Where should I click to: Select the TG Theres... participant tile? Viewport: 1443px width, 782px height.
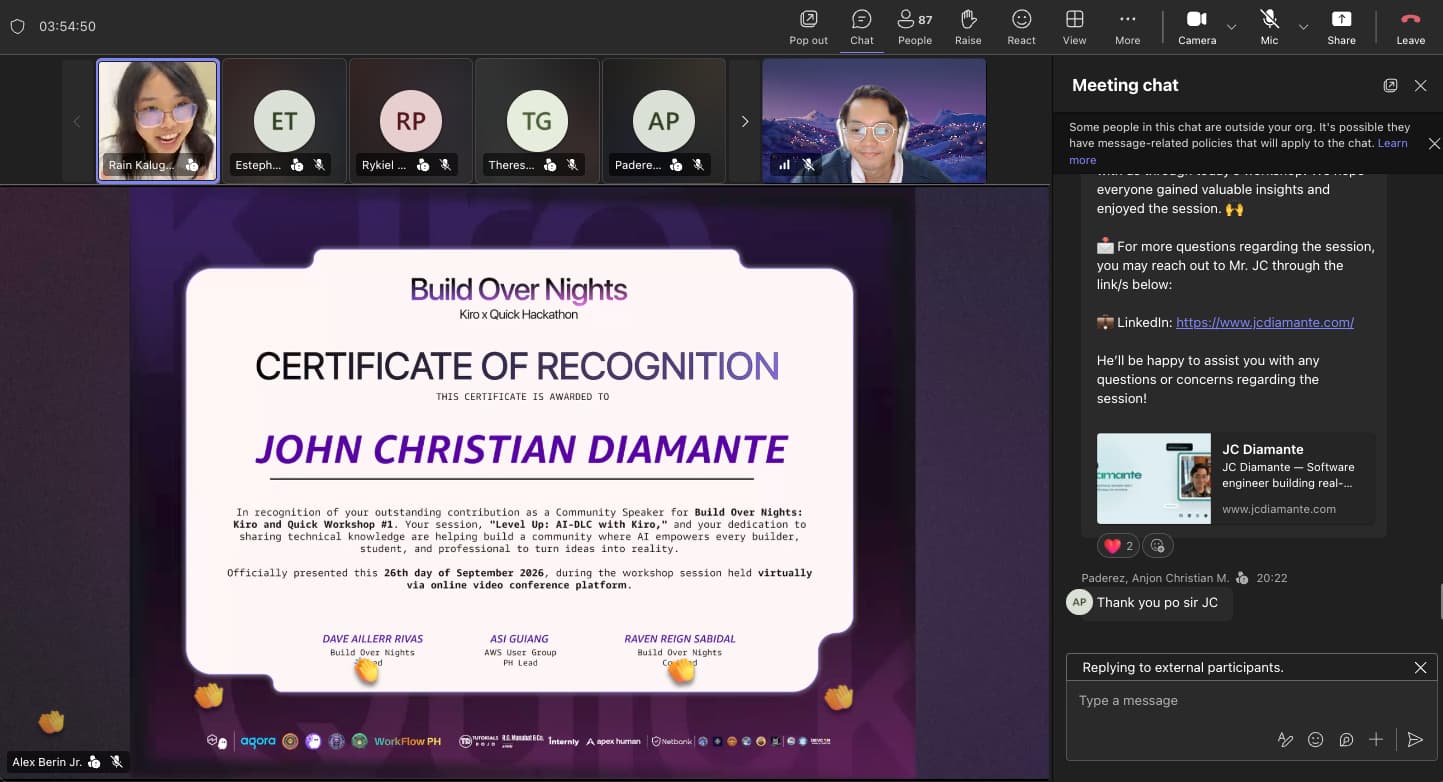[537, 121]
